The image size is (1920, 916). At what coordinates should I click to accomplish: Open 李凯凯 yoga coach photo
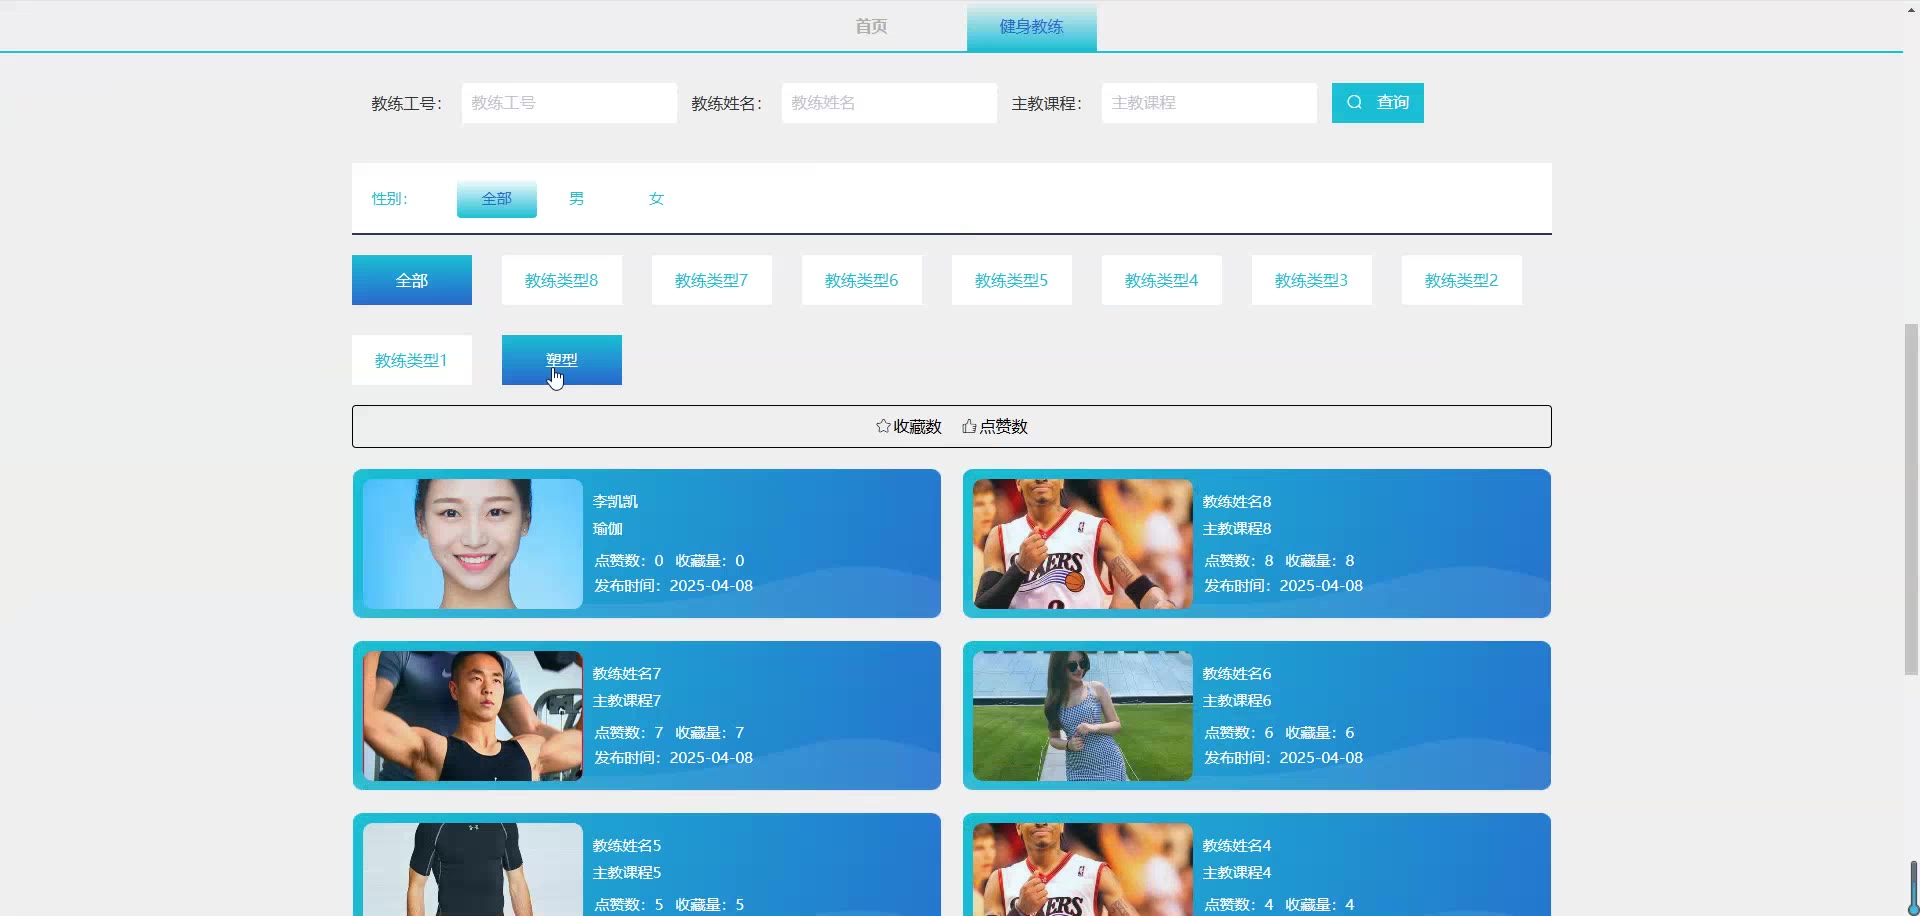click(x=472, y=544)
